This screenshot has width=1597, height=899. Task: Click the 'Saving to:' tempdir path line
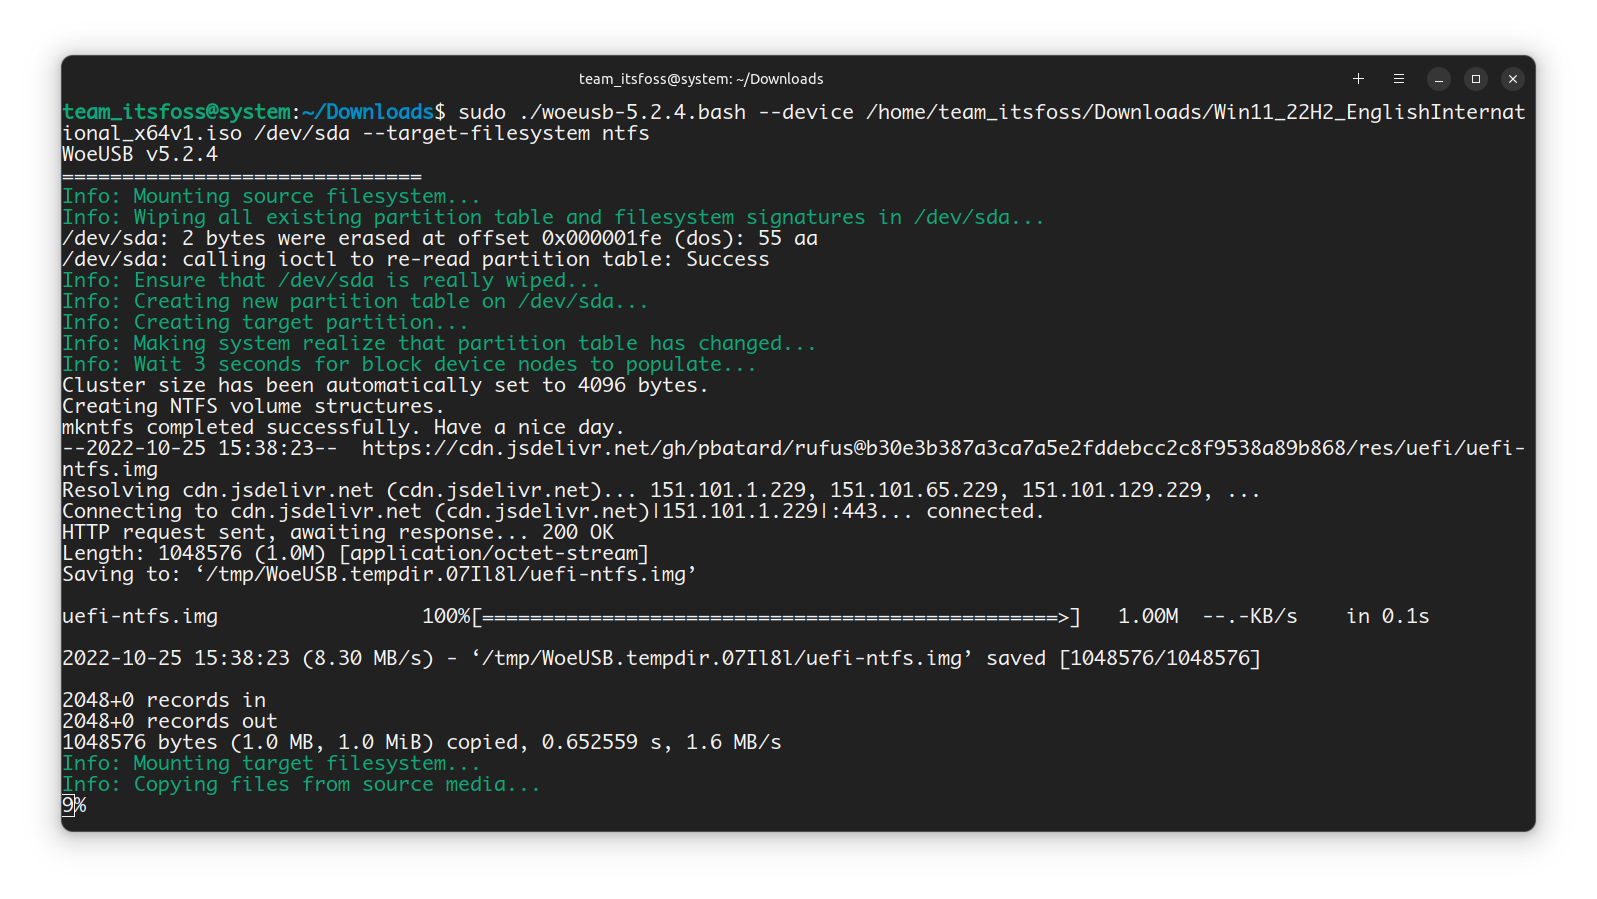379,574
